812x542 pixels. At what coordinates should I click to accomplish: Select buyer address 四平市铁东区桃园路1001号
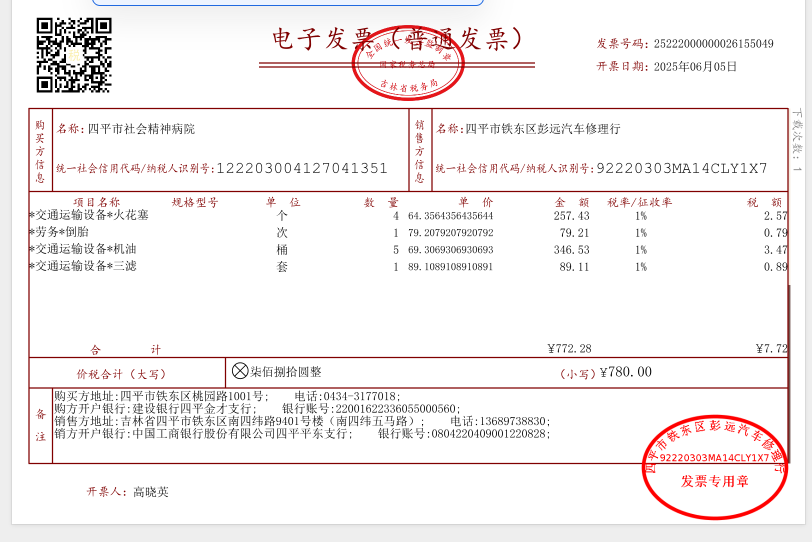point(192,397)
